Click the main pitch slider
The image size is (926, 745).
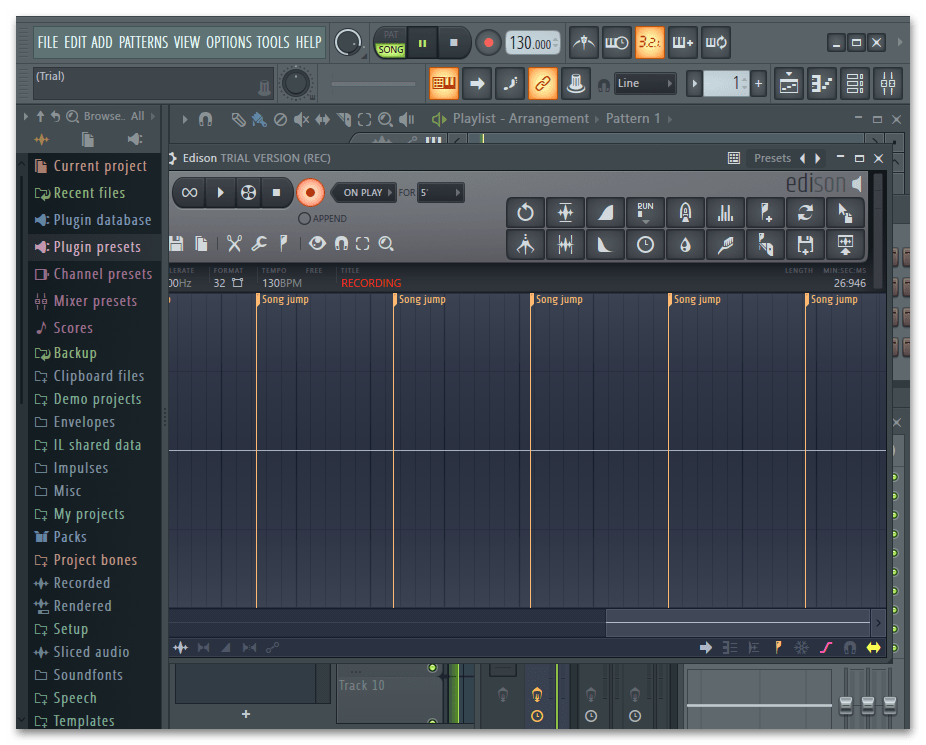(373, 84)
